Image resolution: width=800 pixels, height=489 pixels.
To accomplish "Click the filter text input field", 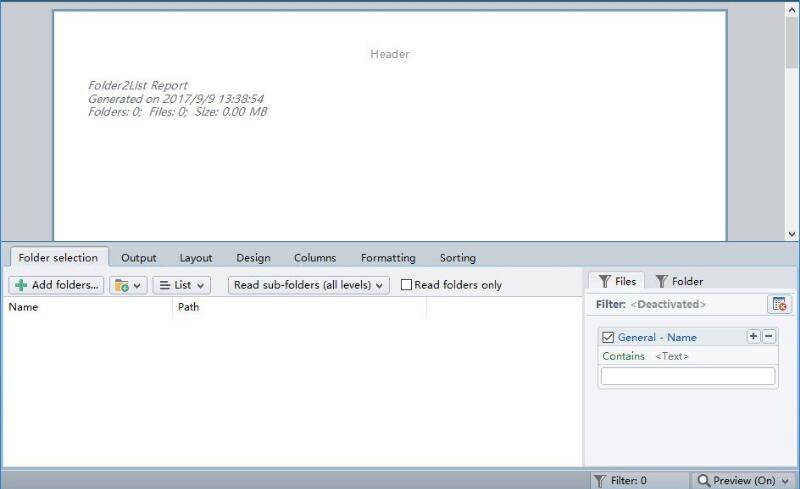I will [x=688, y=376].
